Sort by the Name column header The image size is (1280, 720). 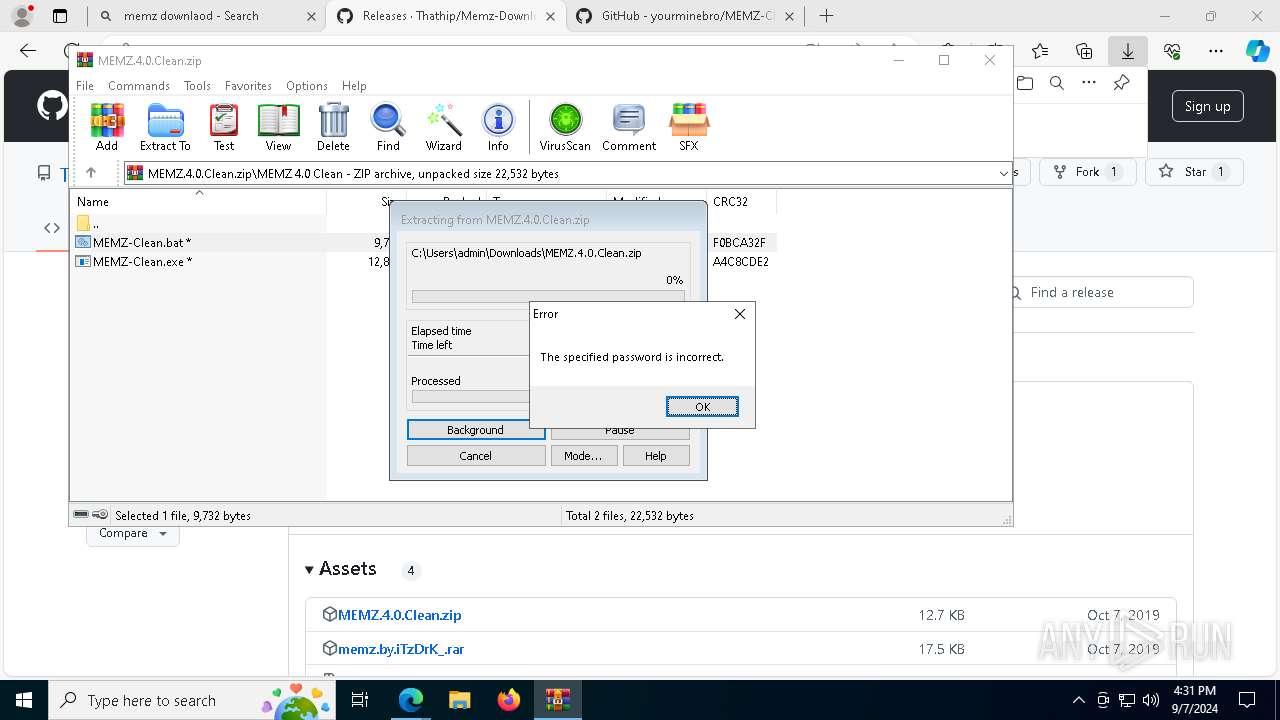(200, 201)
